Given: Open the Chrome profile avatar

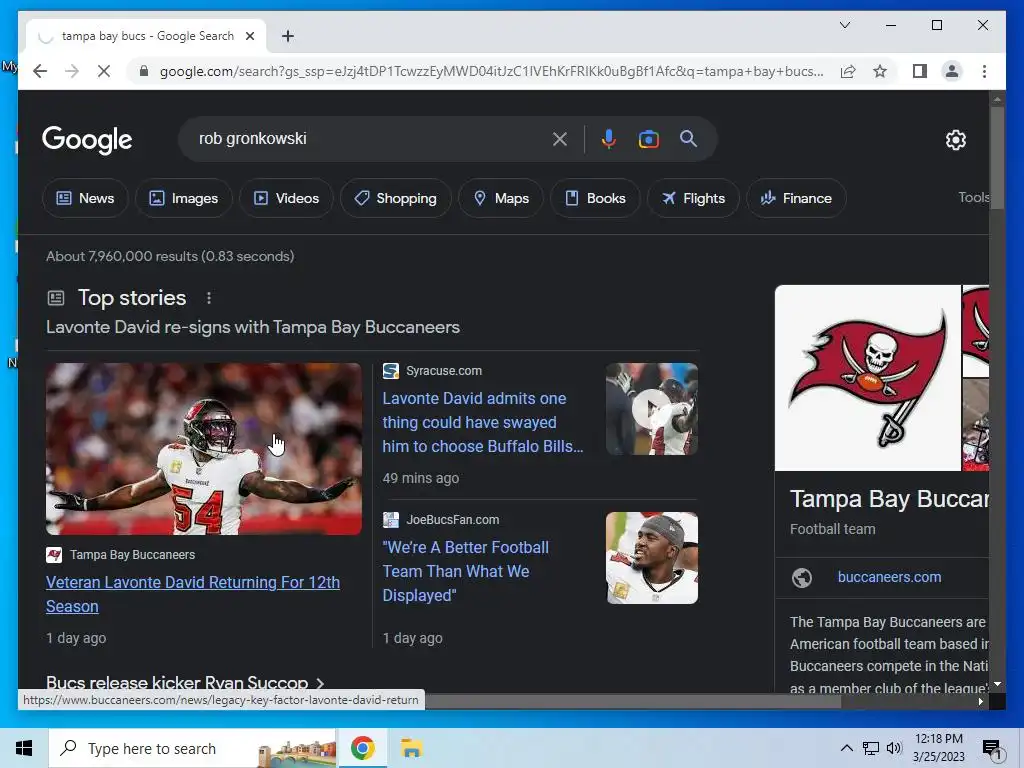Looking at the screenshot, I should click(x=952, y=71).
